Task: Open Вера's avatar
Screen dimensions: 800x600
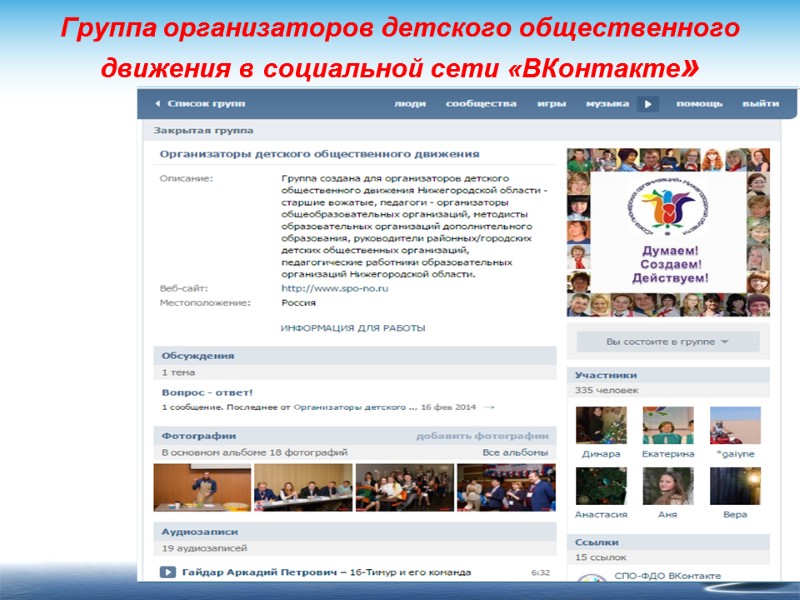Action: (735, 486)
